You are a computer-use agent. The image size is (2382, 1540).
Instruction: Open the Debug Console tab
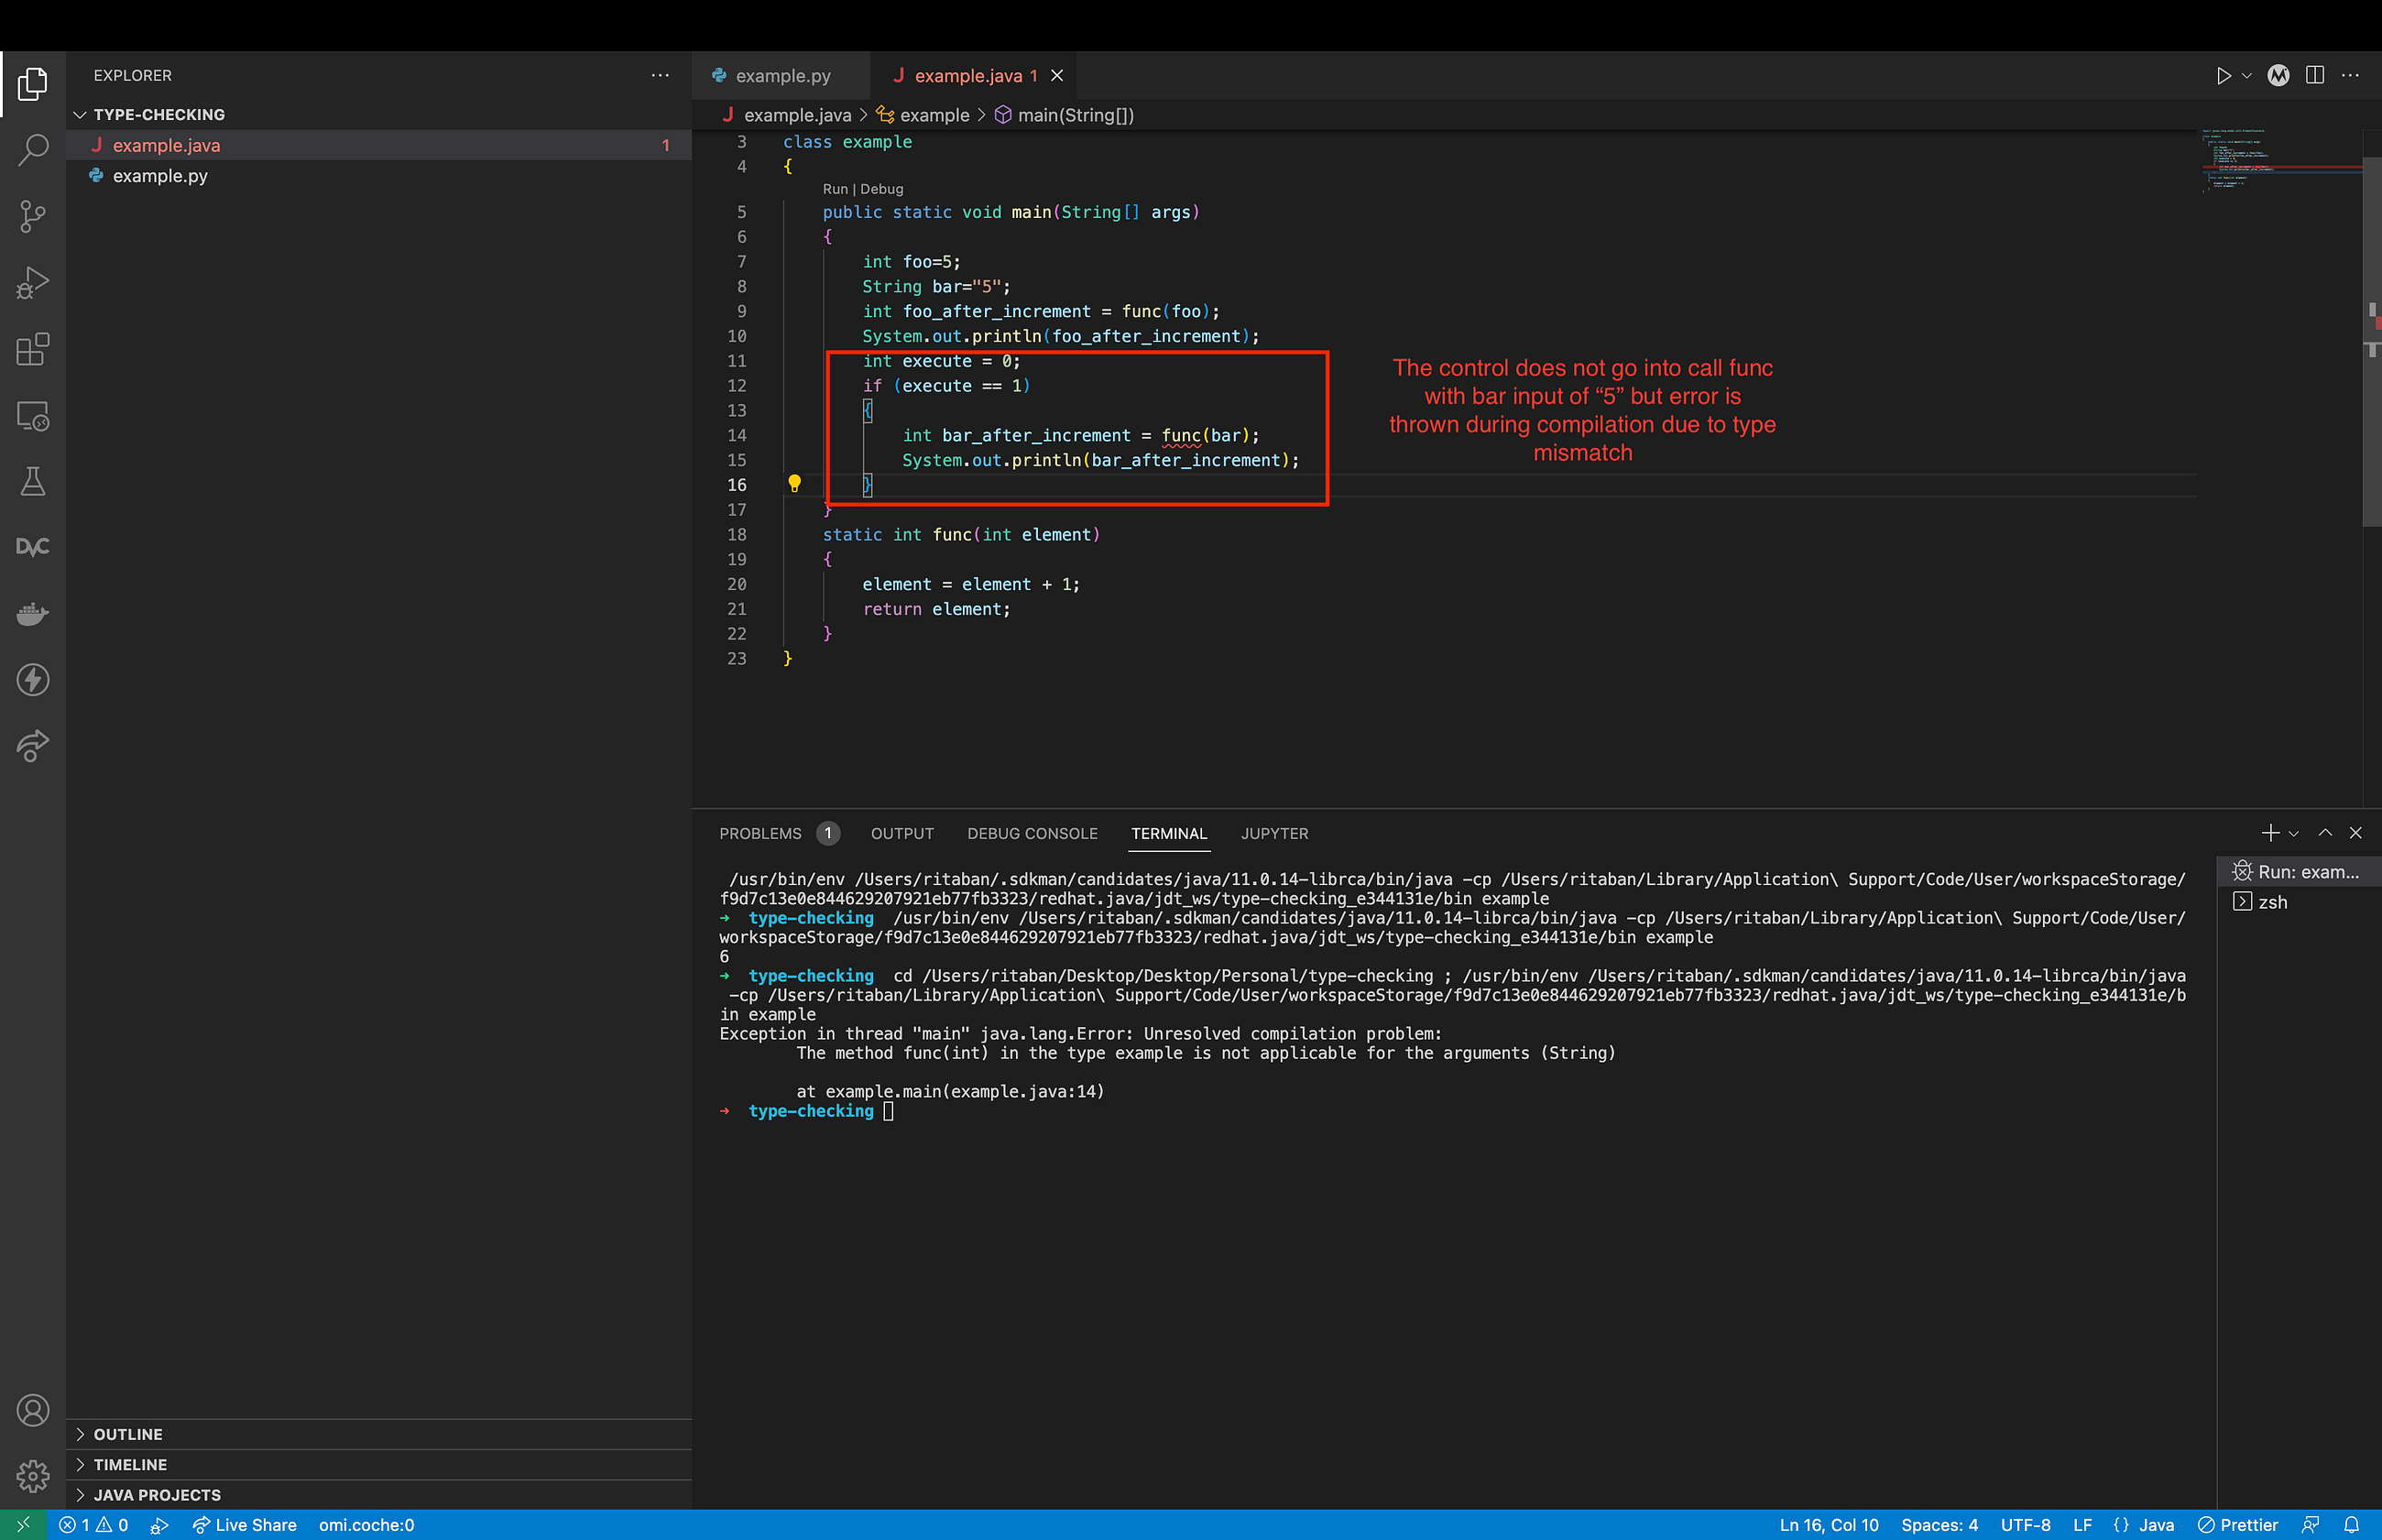pyautogui.click(x=1032, y=834)
